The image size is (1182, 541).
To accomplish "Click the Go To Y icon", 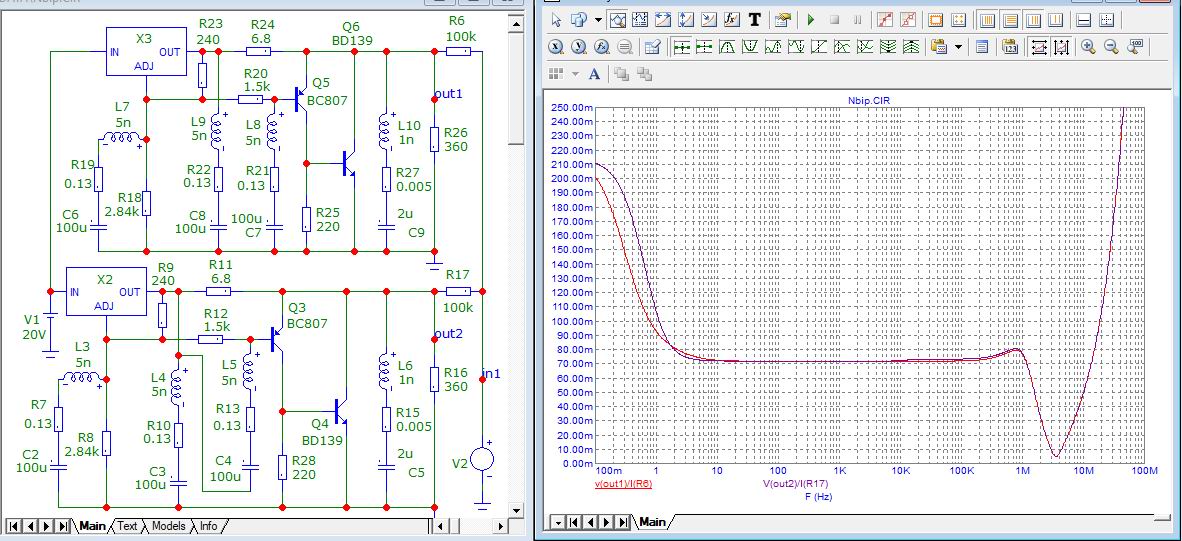I will coord(578,46).
